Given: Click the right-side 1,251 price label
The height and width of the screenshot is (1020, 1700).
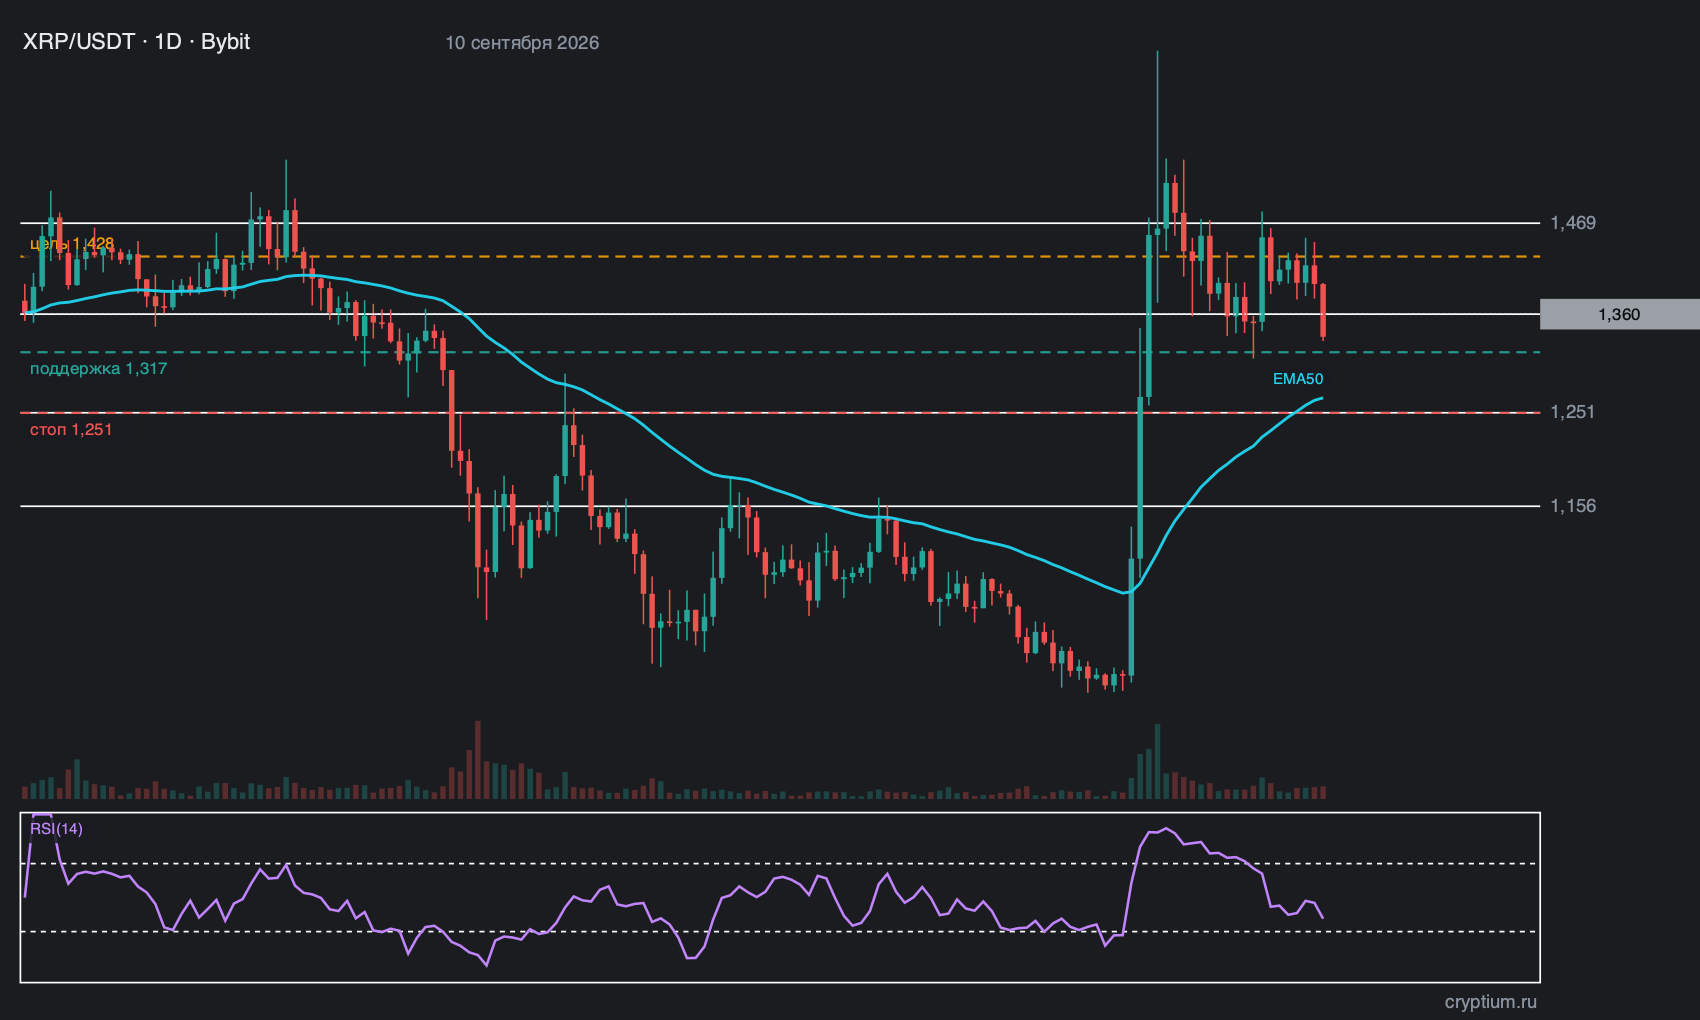Looking at the screenshot, I should 1573,412.
